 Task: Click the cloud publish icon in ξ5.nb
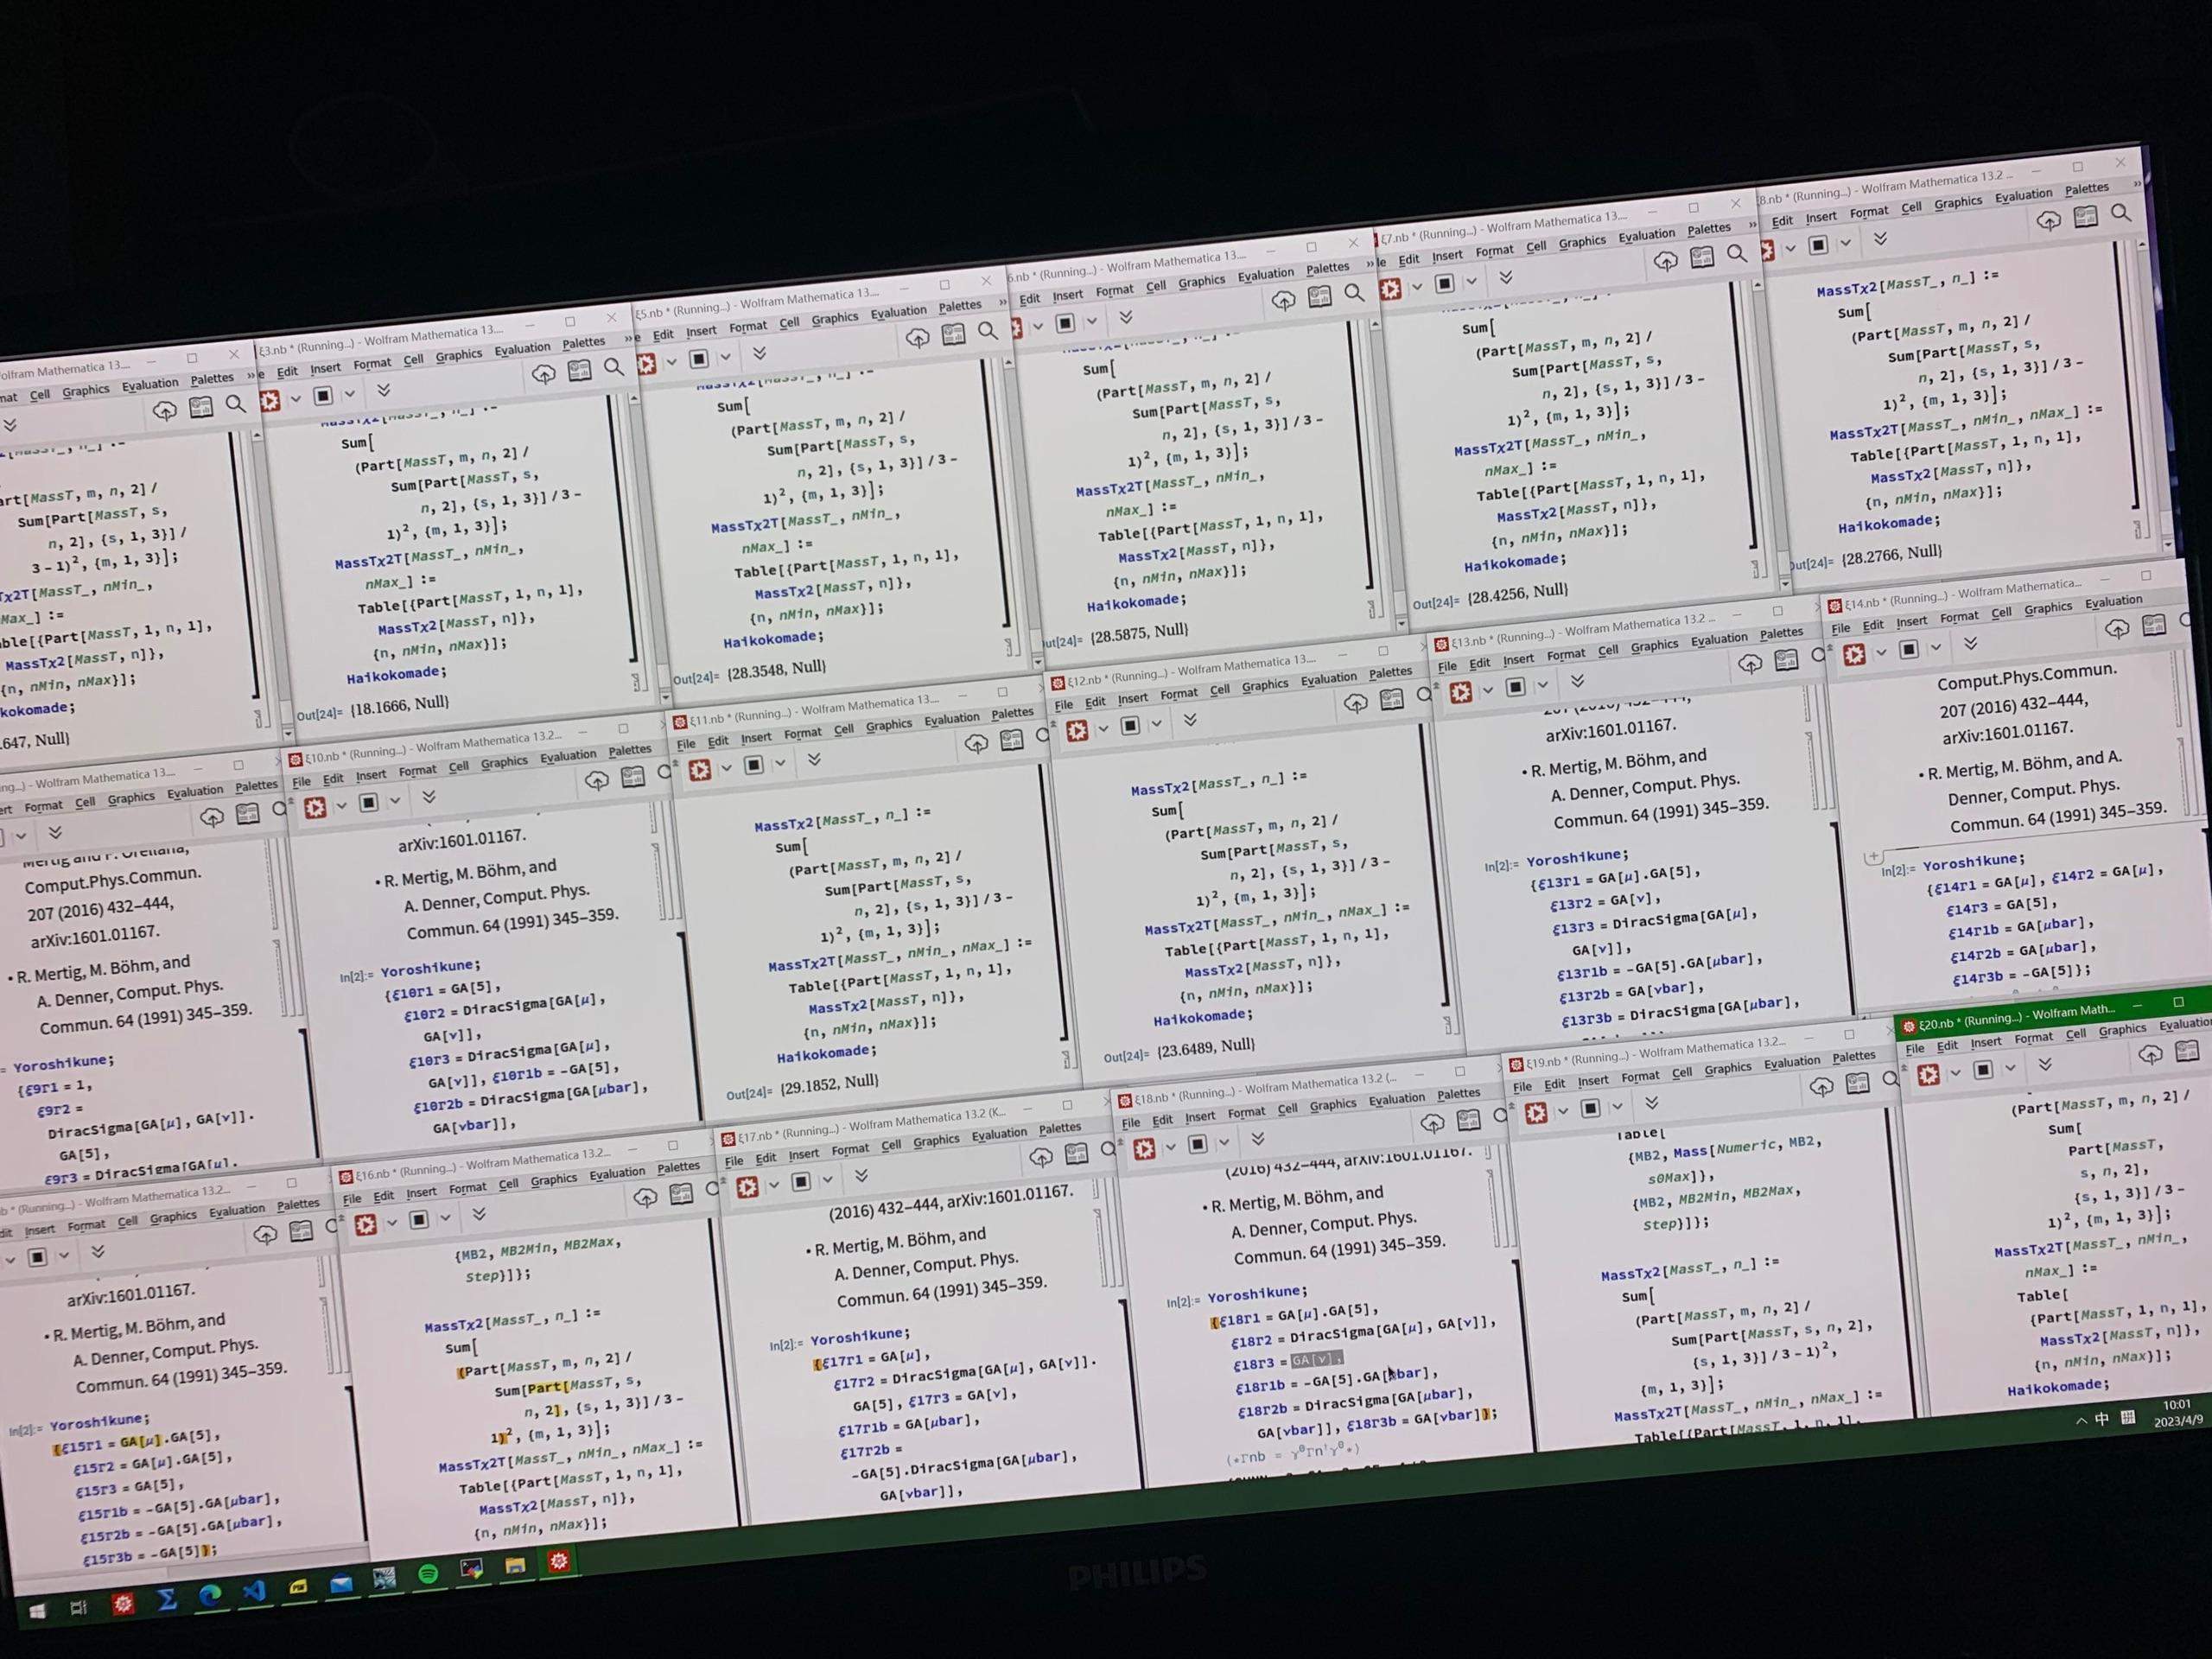coord(917,338)
